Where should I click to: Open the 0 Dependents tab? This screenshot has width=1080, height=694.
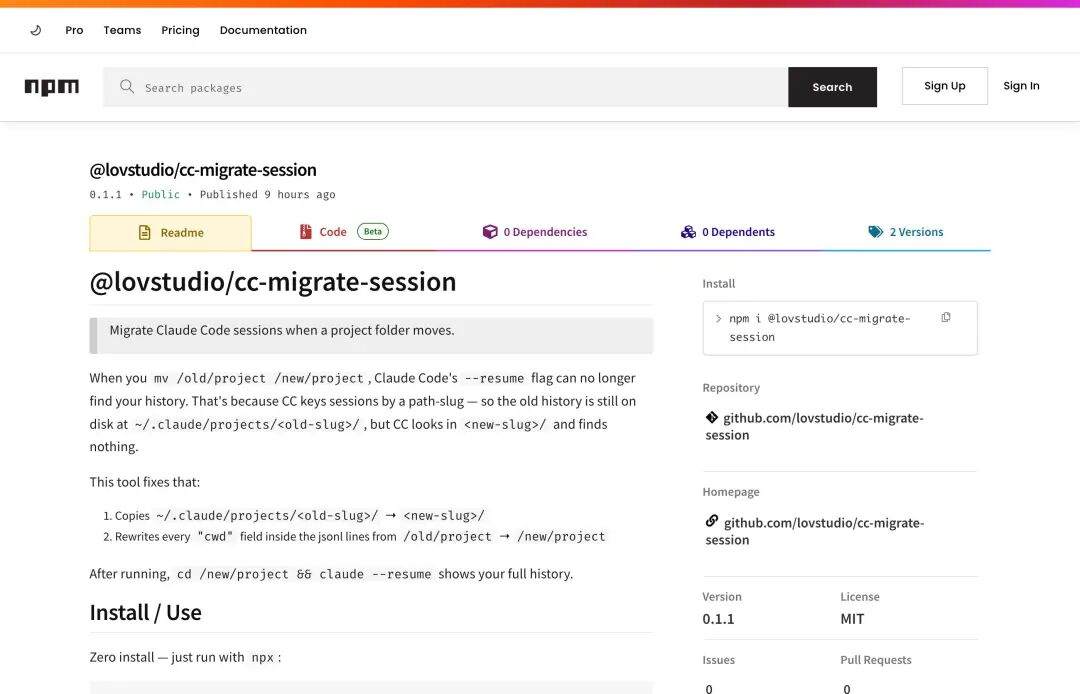tap(727, 232)
